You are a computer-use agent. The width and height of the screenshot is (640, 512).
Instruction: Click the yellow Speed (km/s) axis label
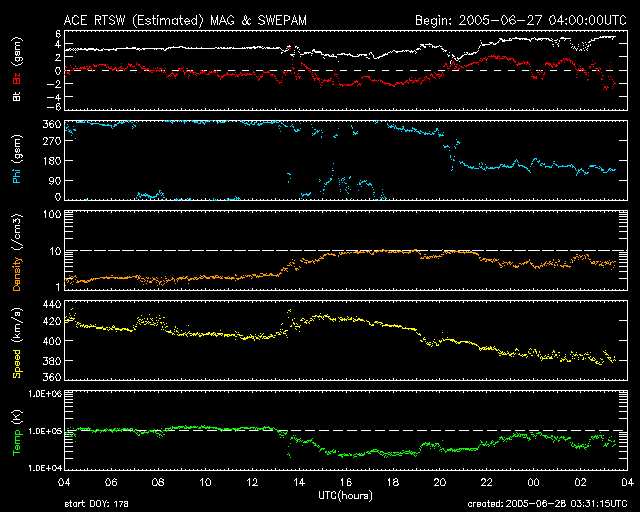click(17, 343)
